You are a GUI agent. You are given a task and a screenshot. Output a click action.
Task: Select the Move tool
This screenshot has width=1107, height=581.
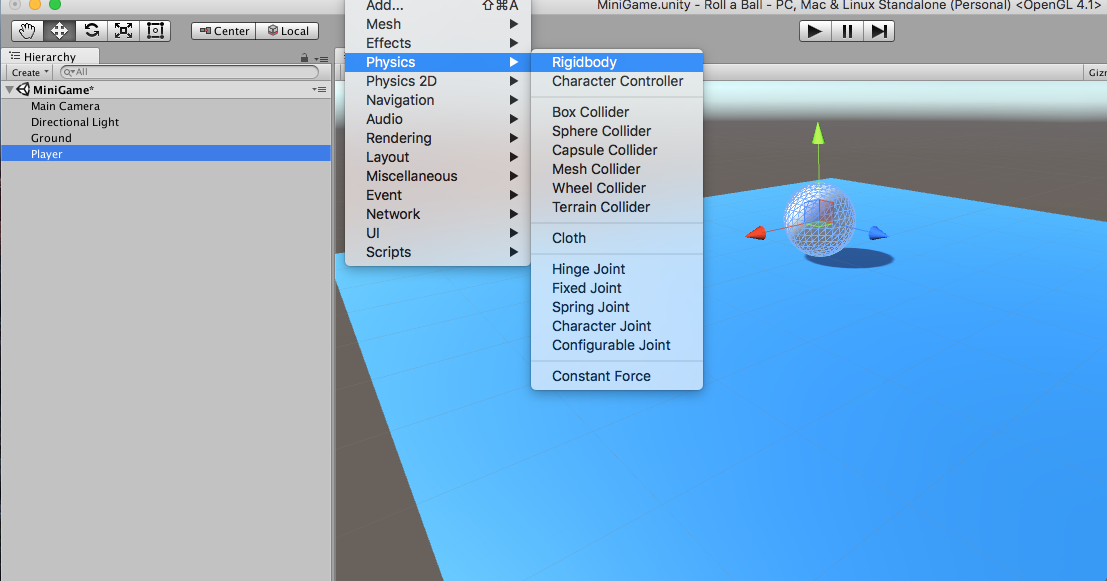coord(58,31)
